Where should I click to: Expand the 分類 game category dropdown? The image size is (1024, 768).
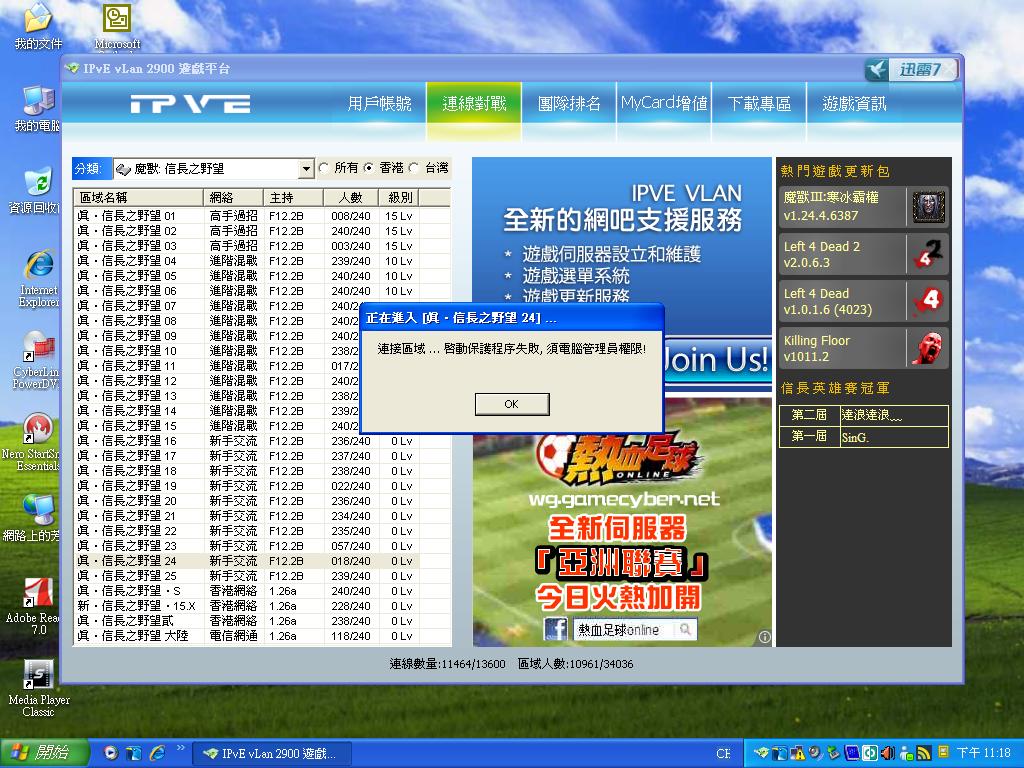pyautogui.click(x=306, y=169)
